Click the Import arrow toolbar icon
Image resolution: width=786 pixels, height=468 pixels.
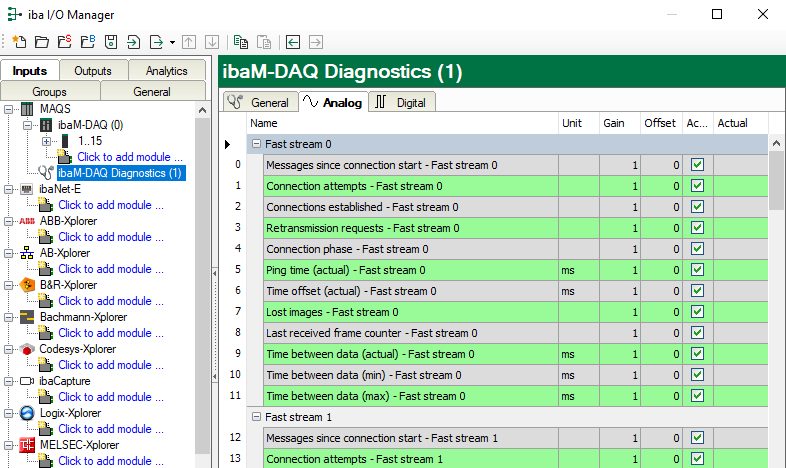click(133, 42)
